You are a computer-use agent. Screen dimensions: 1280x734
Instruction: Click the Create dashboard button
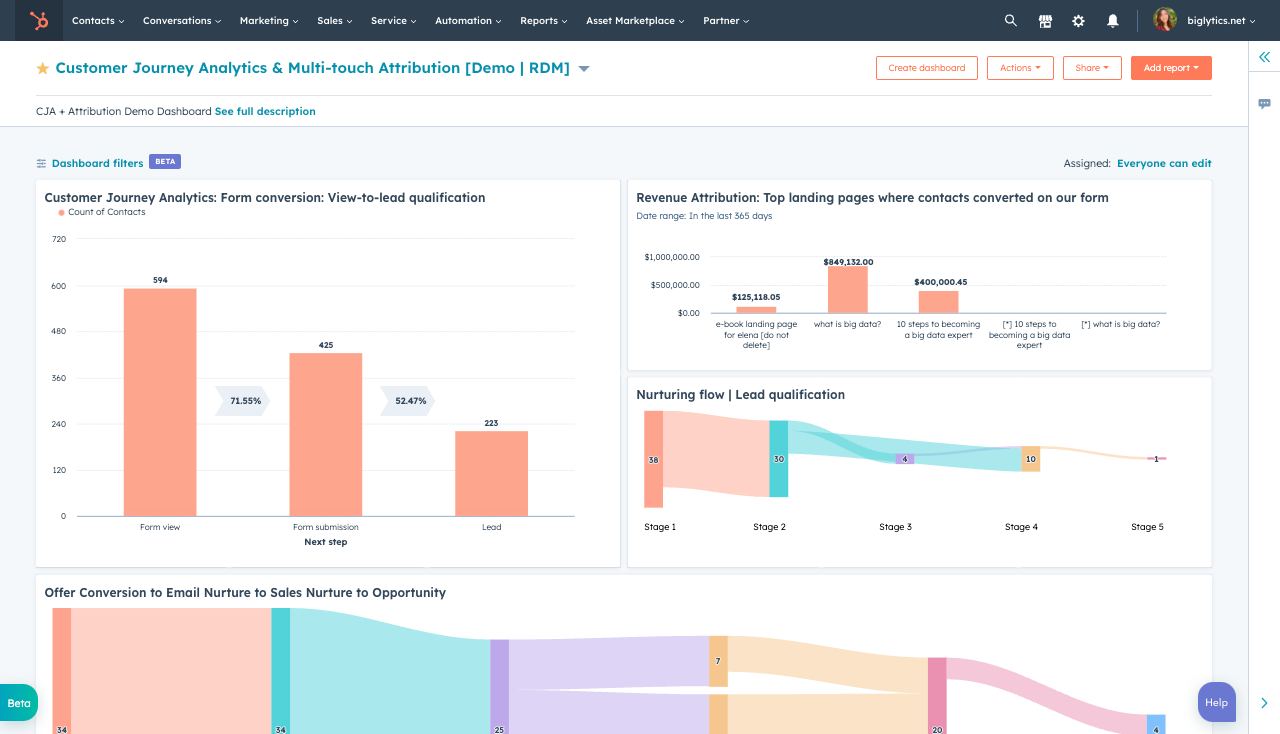coord(926,68)
